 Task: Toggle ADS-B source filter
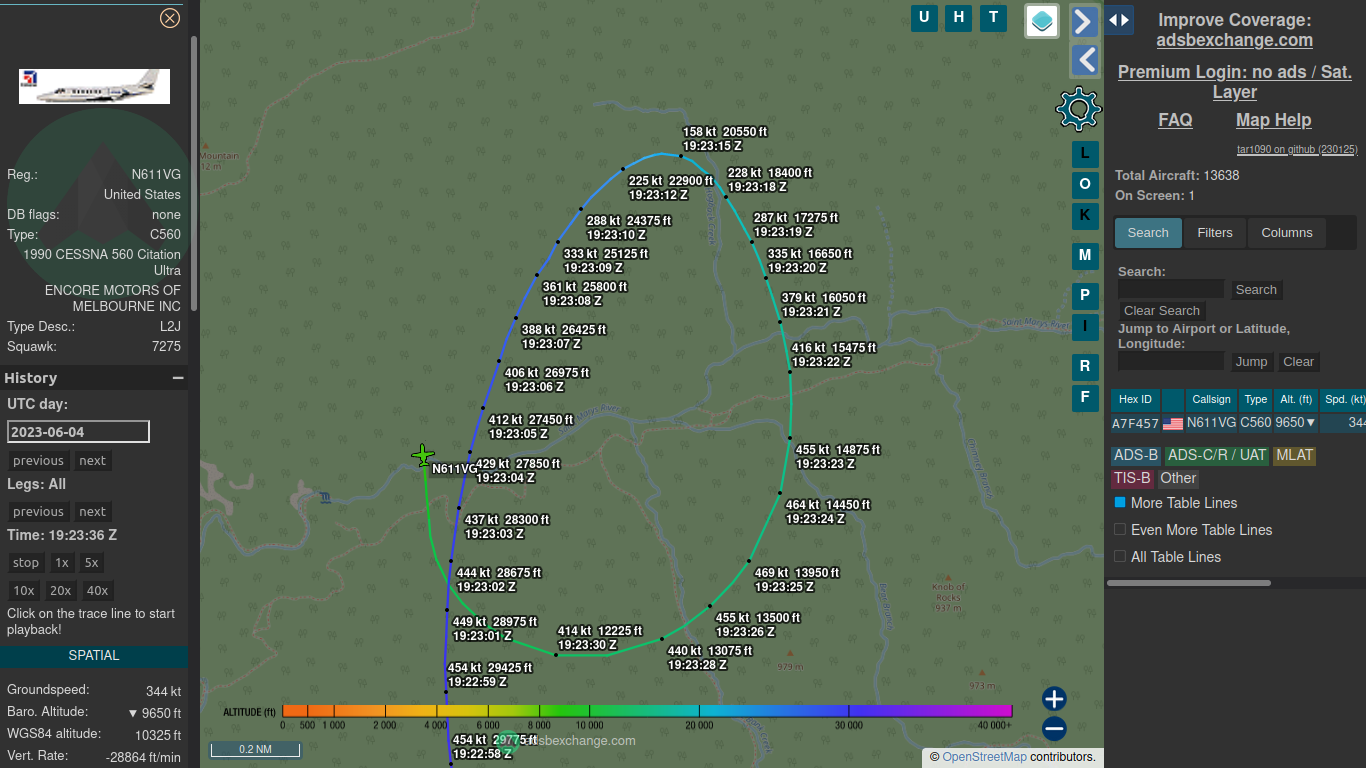[x=1136, y=455]
